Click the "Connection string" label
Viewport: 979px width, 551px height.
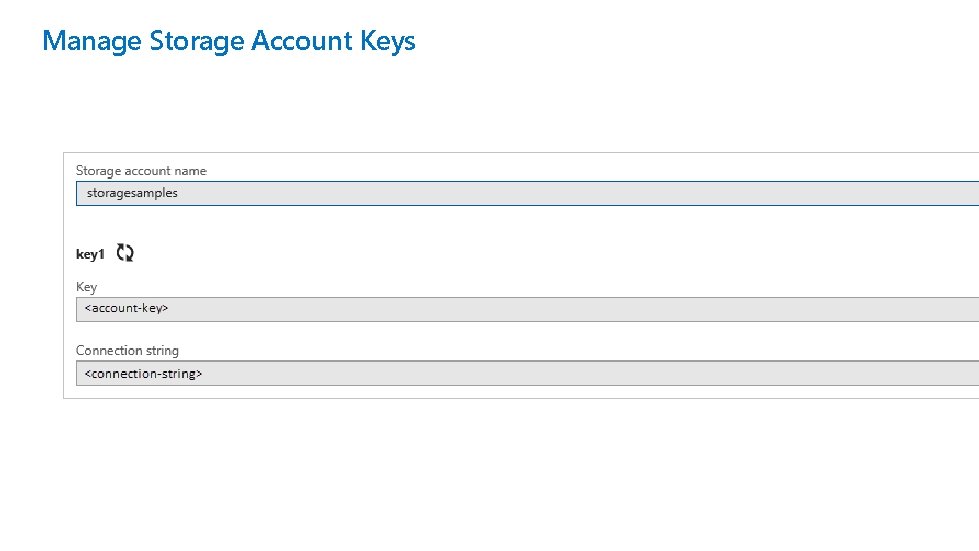click(127, 351)
